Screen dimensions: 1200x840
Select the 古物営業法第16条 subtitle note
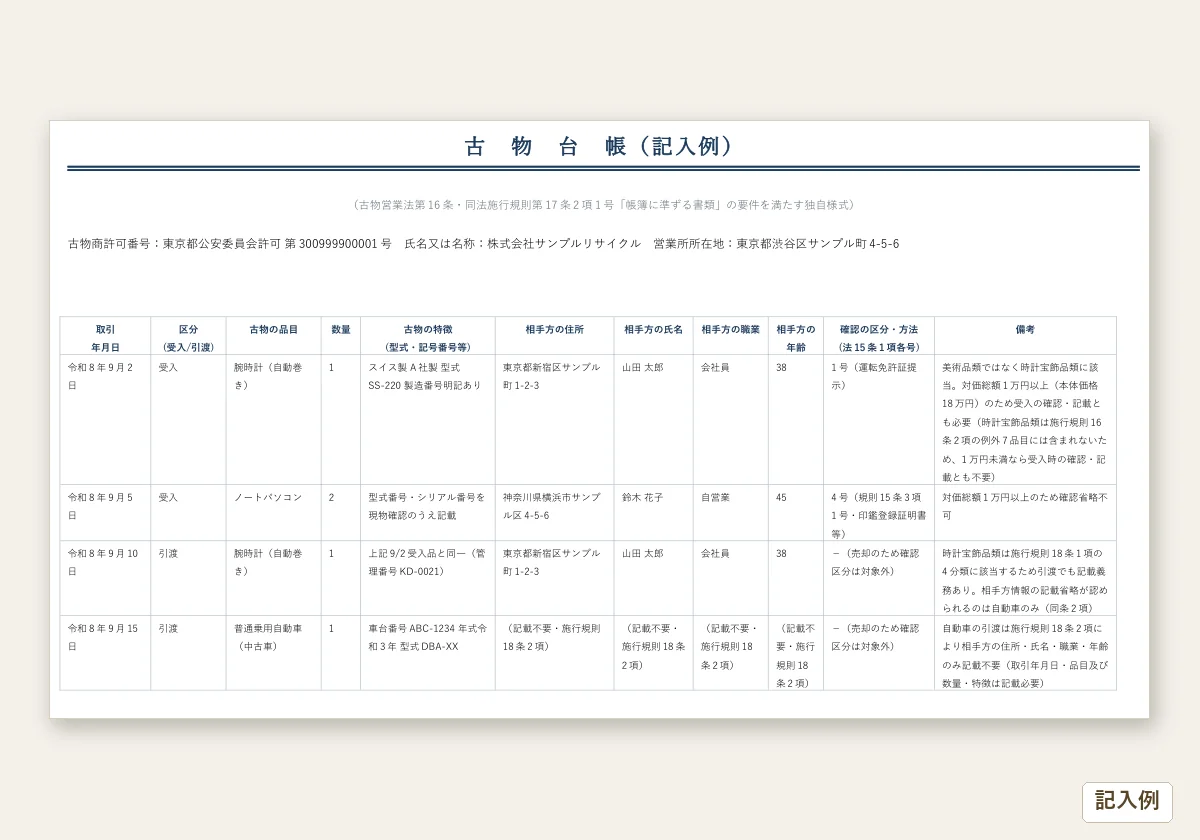point(603,204)
